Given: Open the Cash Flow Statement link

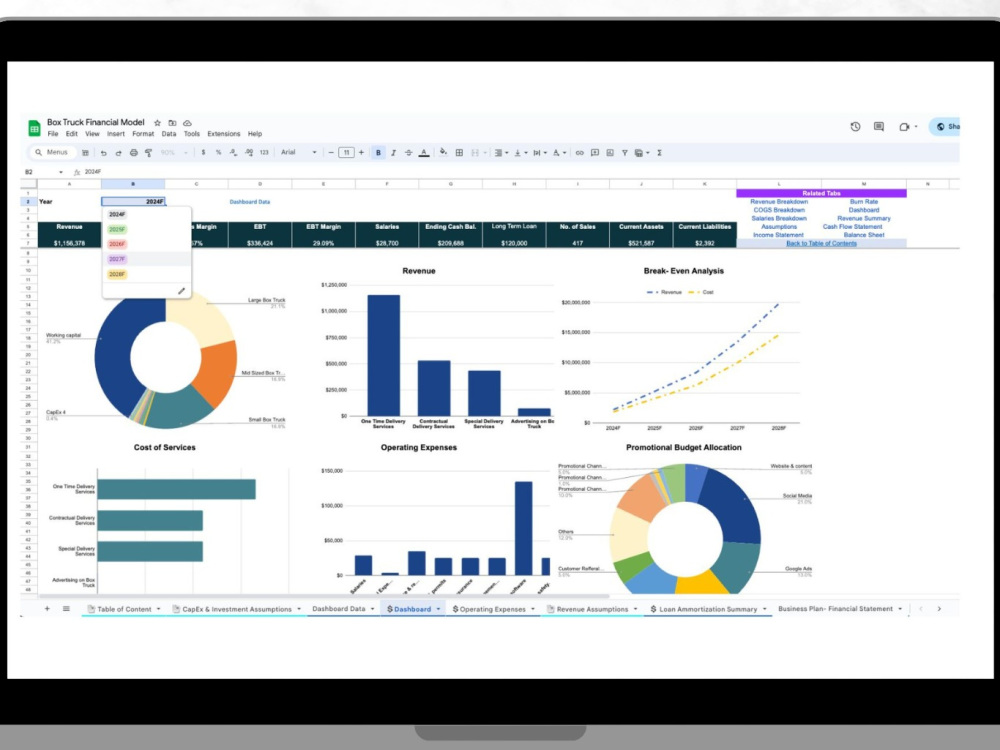Looking at the screenshot, I should tap(853, 227).
